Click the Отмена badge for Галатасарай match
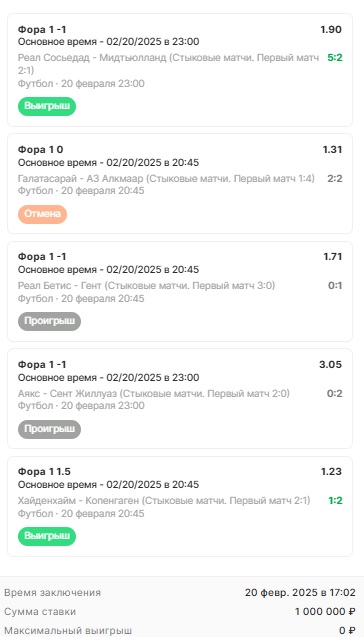364x637 pixels. [42, 214]
